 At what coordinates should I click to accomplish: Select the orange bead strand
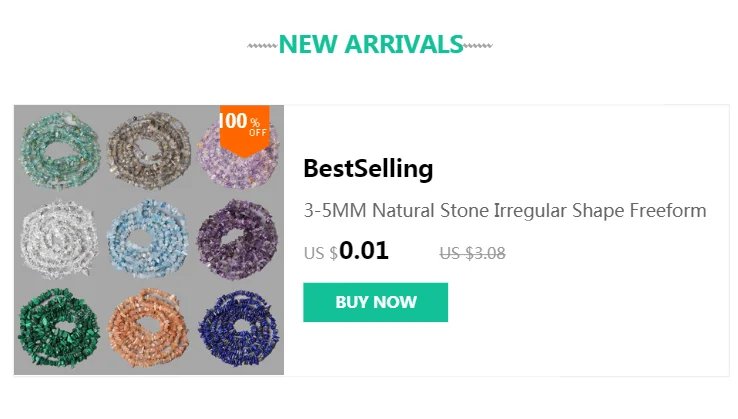[150, 328]
